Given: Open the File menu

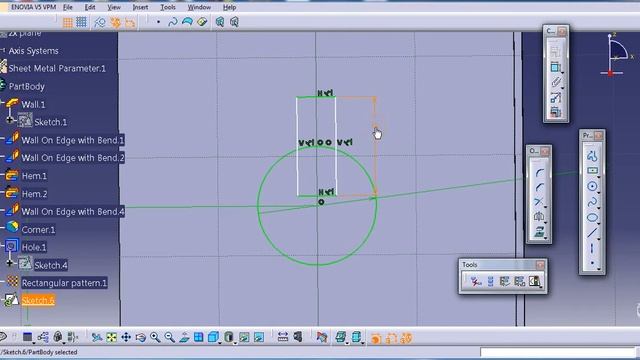Looking at the screenshot, I should tap(68, 7).
